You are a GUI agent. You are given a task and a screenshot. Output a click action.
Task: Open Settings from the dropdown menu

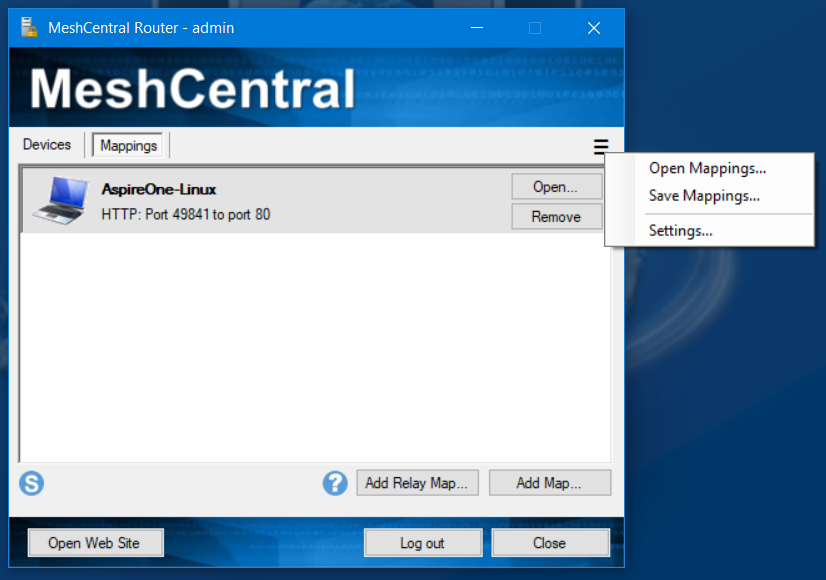680,230
